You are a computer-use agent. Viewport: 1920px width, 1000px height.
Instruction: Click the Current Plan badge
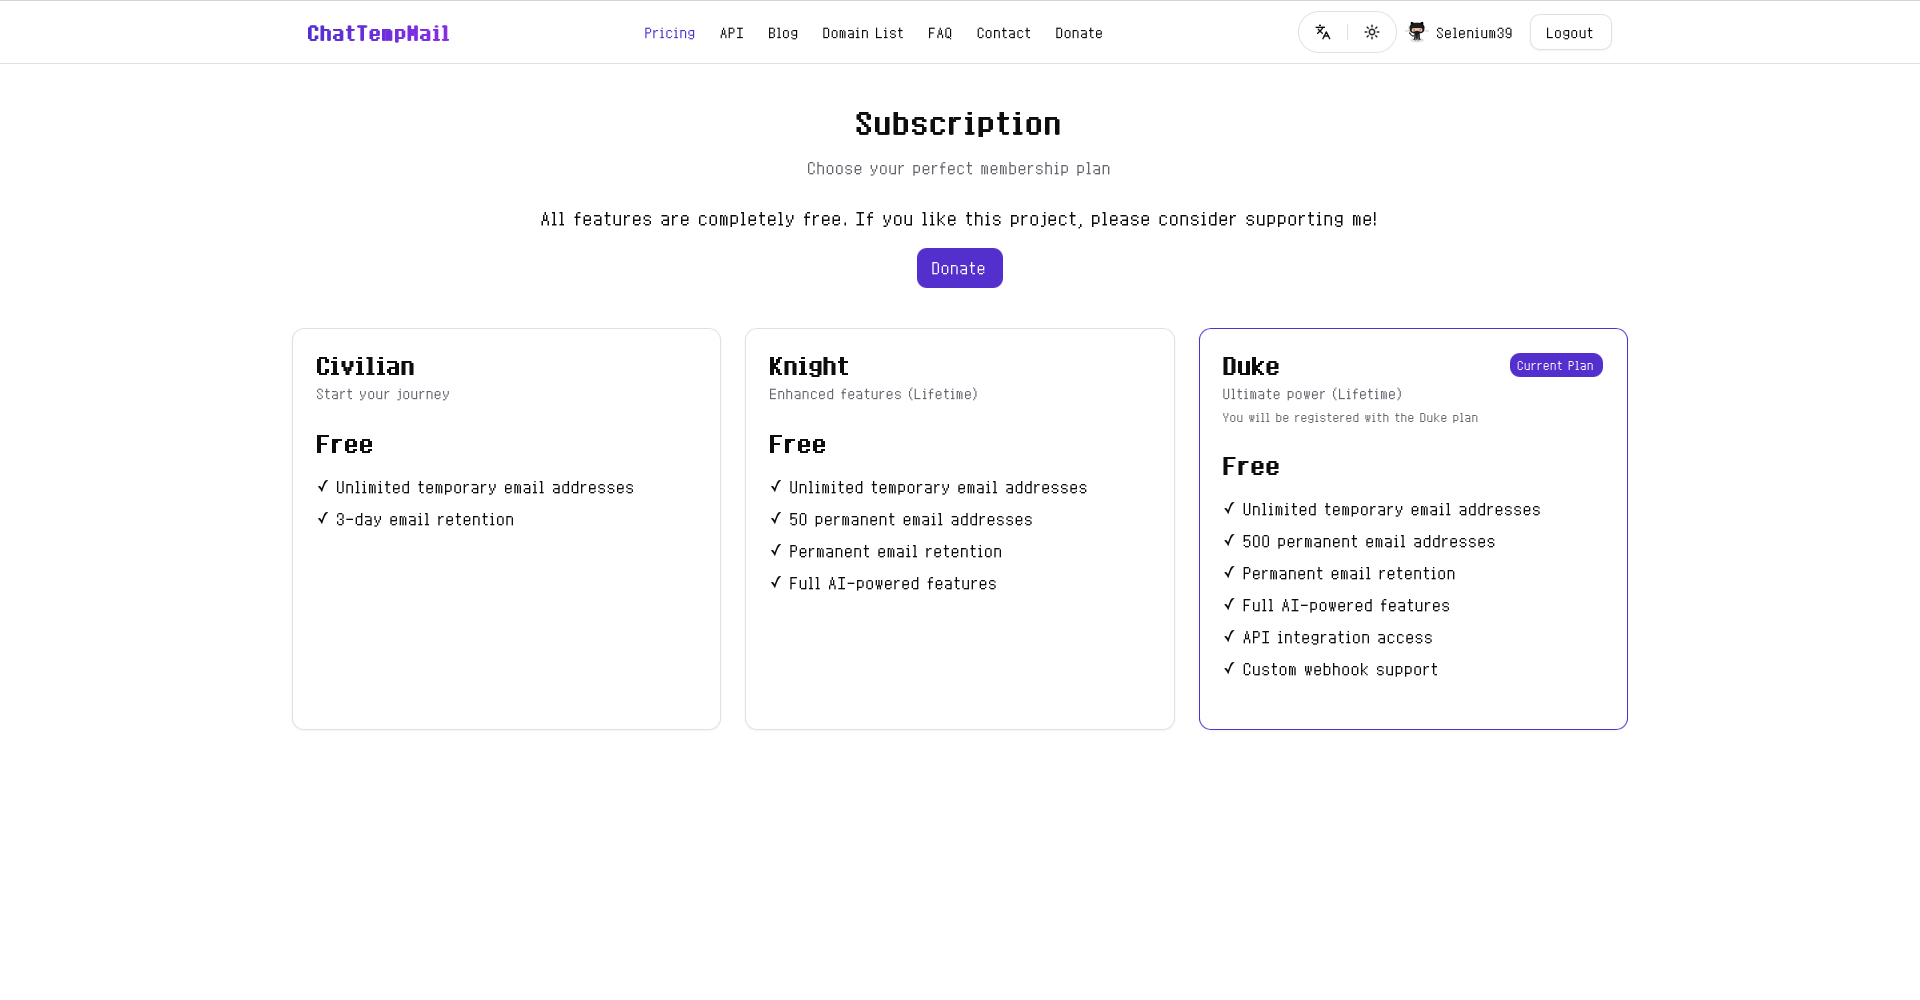click(1555, 366)
